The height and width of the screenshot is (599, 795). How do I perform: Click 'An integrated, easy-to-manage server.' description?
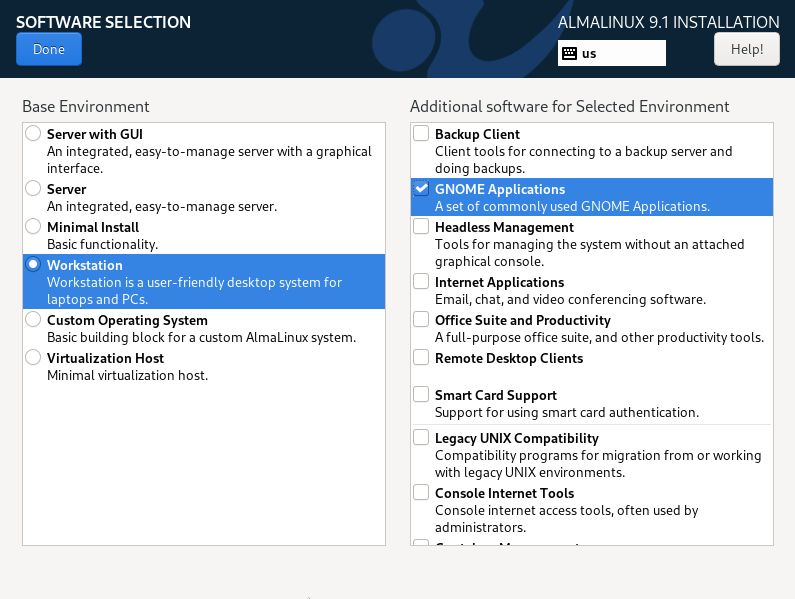tap(162, 206)
